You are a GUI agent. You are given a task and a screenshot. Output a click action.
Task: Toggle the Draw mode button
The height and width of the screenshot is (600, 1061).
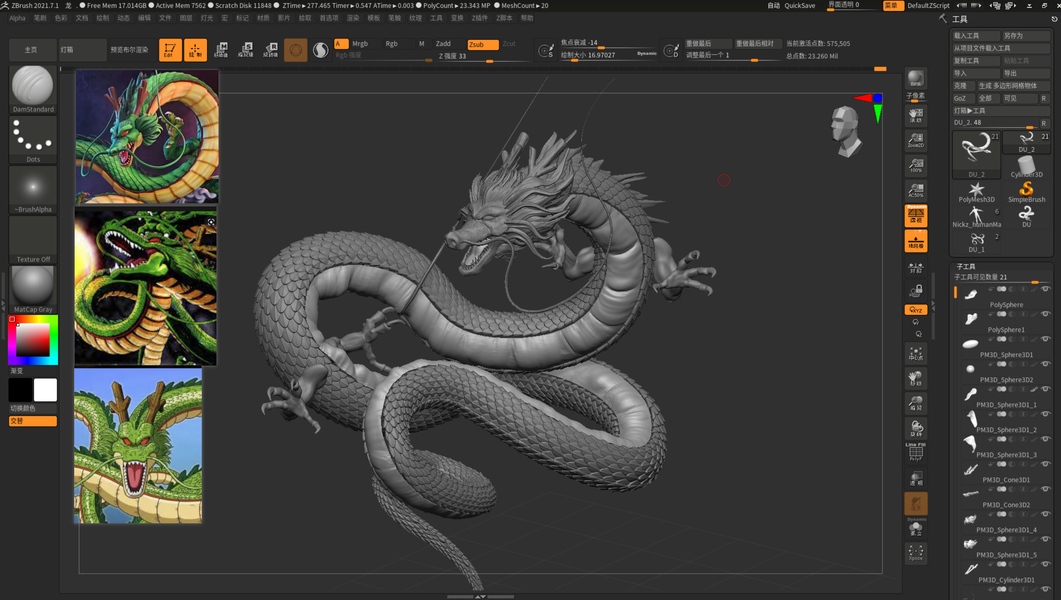pos(195,49)
